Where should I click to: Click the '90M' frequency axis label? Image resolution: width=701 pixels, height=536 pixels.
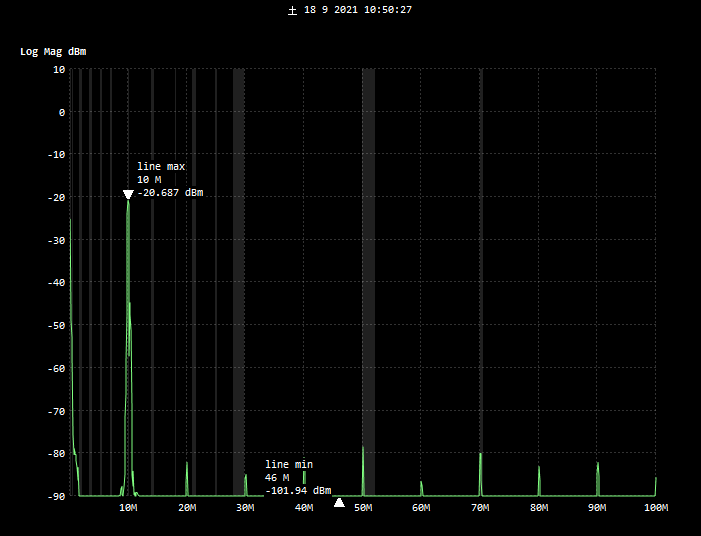(597, 508)
